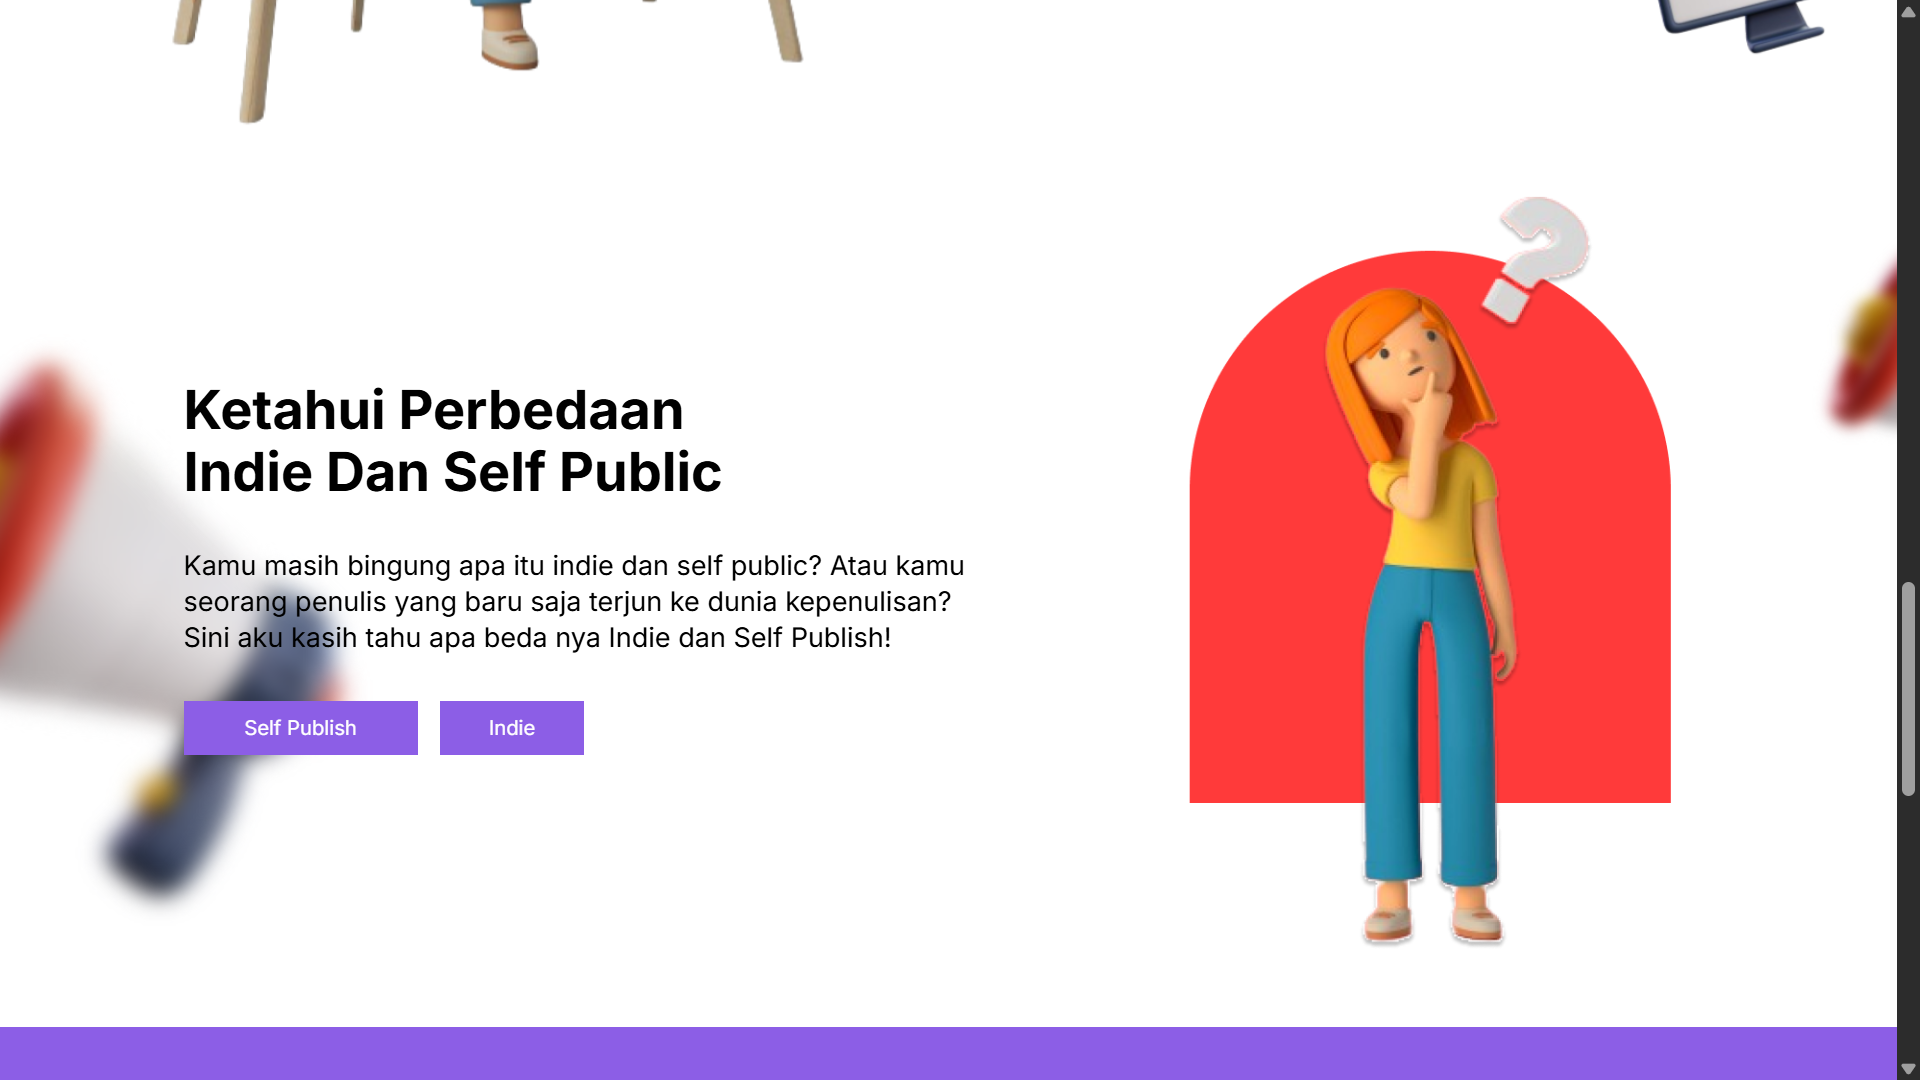Open the Indie button

(x=511, y=728)
